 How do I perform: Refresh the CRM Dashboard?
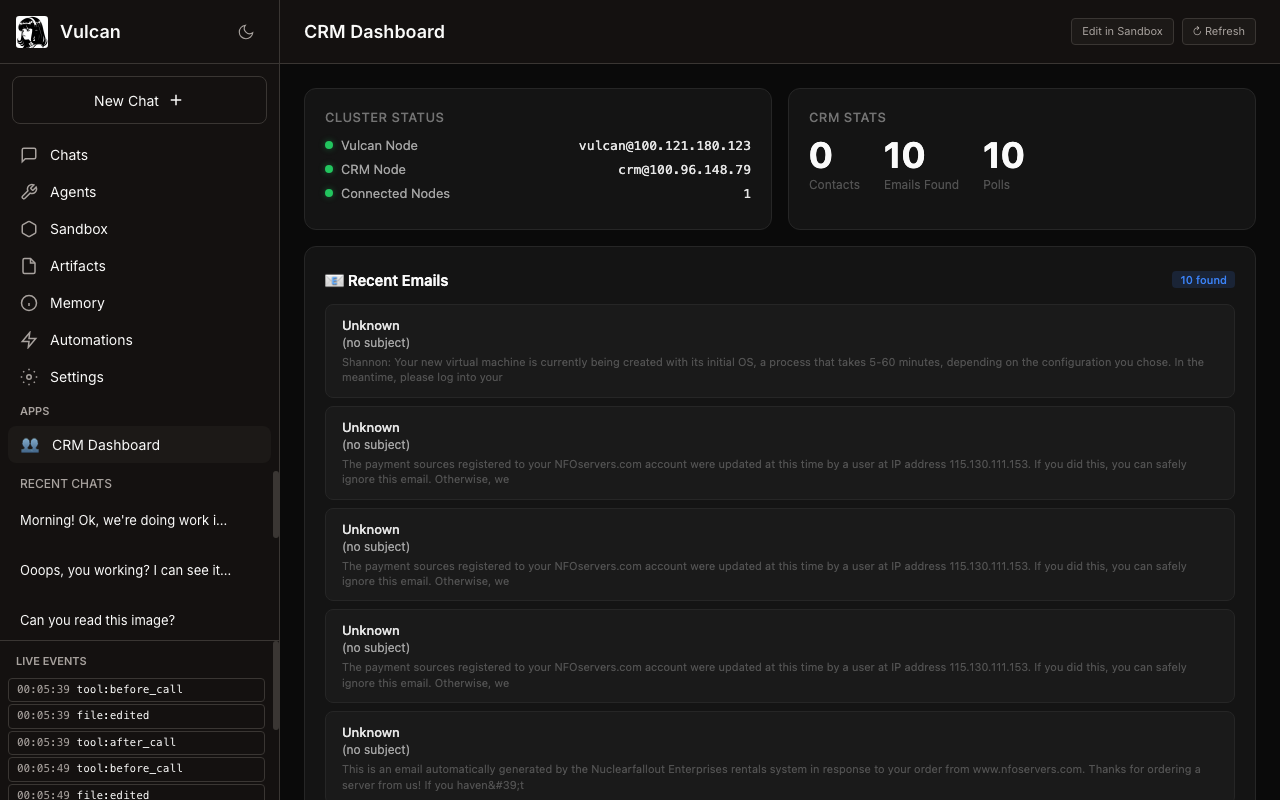[1218, 31]
